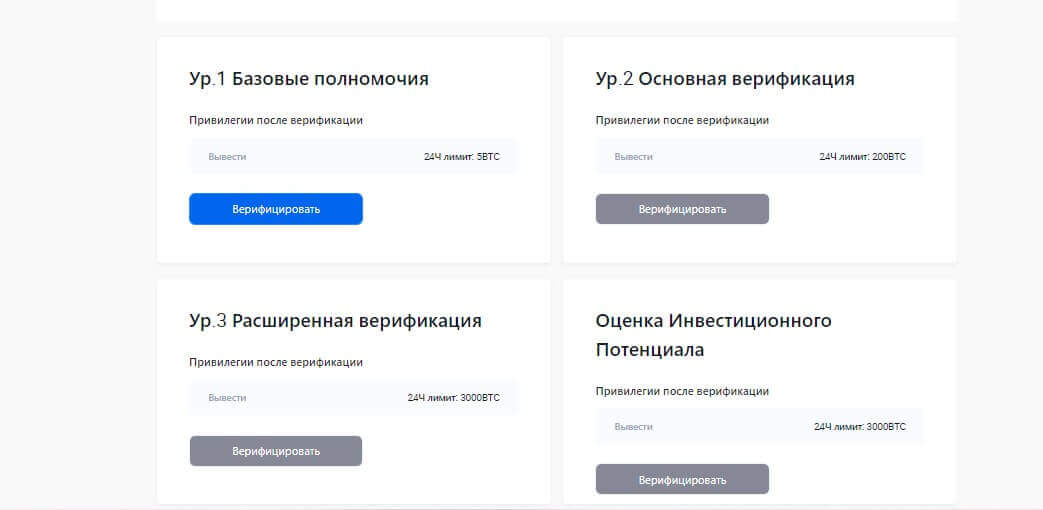Image resolution: width=1043 pixels, height=510 pixels.
Task: Click Вывести in the Ур.2 card
Action: pyautogui.click(x=633, y=157)
